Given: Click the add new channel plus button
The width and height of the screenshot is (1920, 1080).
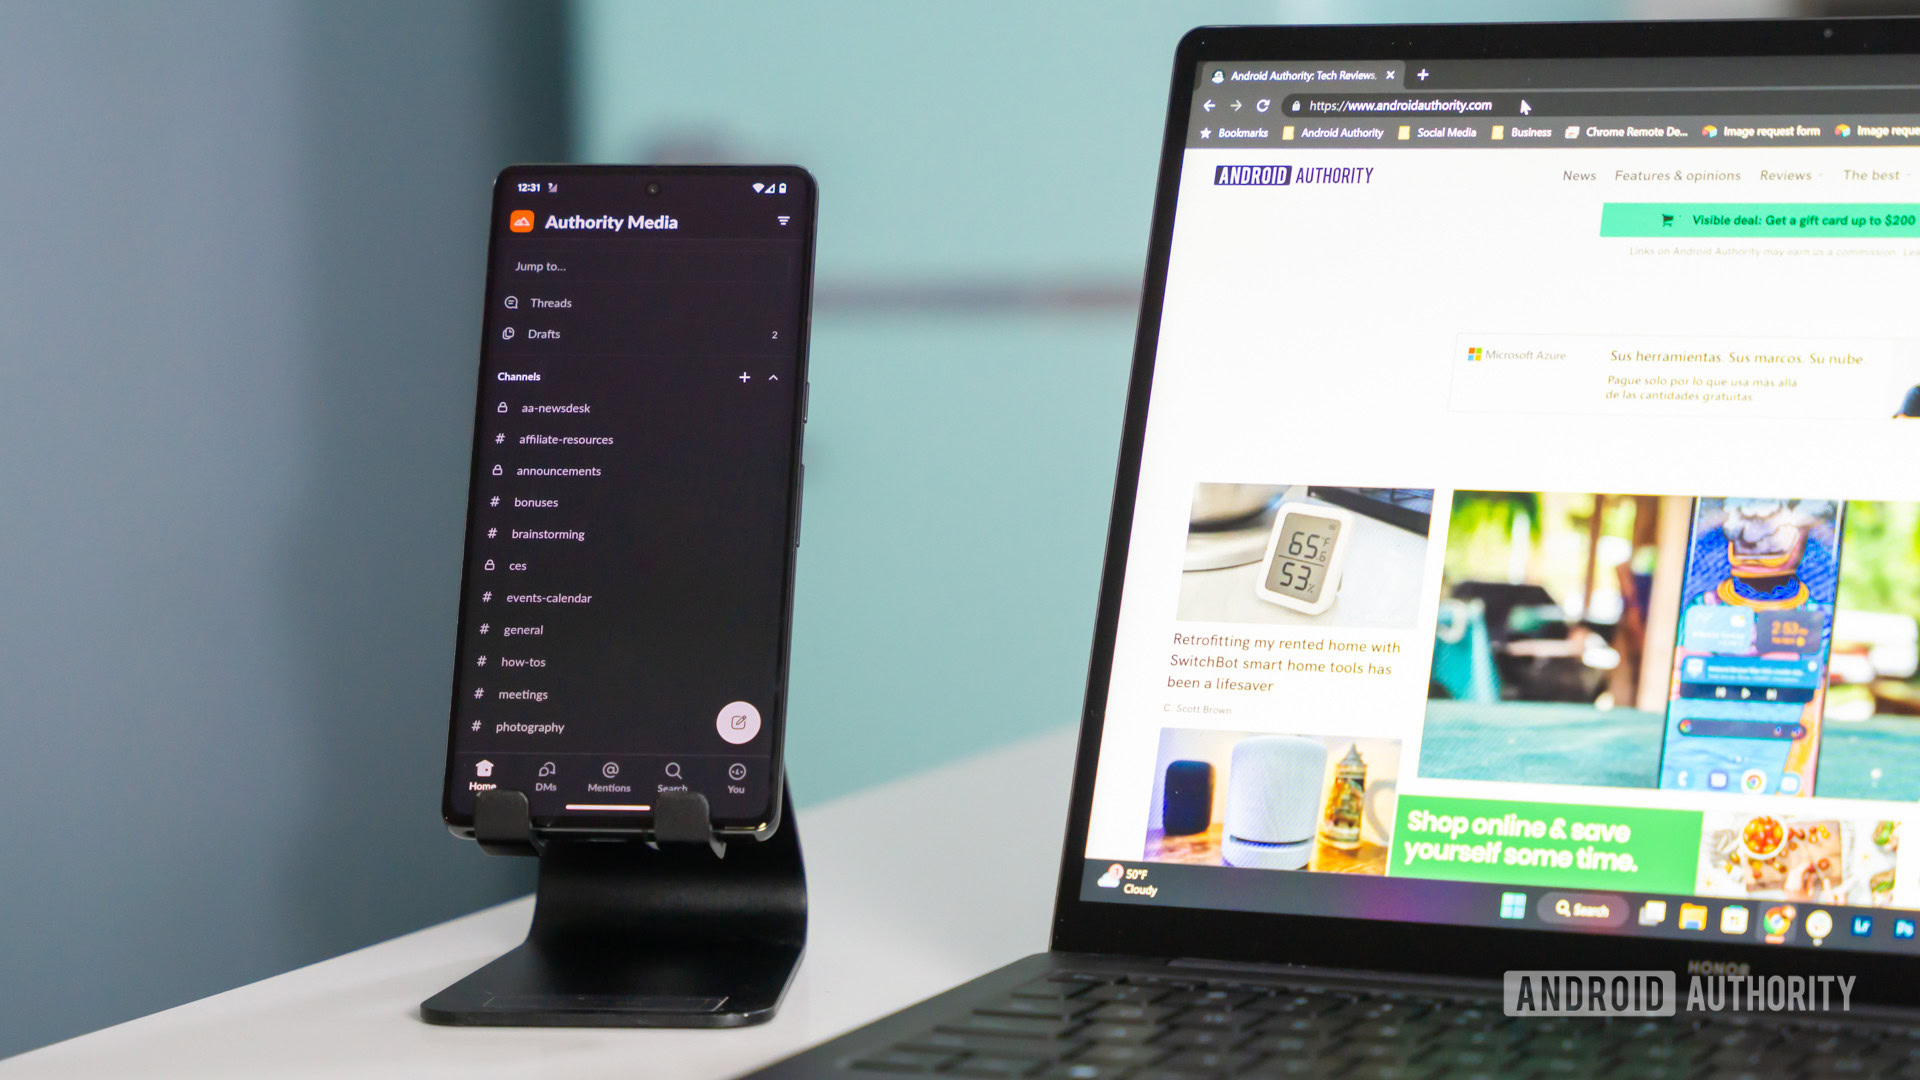Looking at the screenshot, I should click(744, 377).
